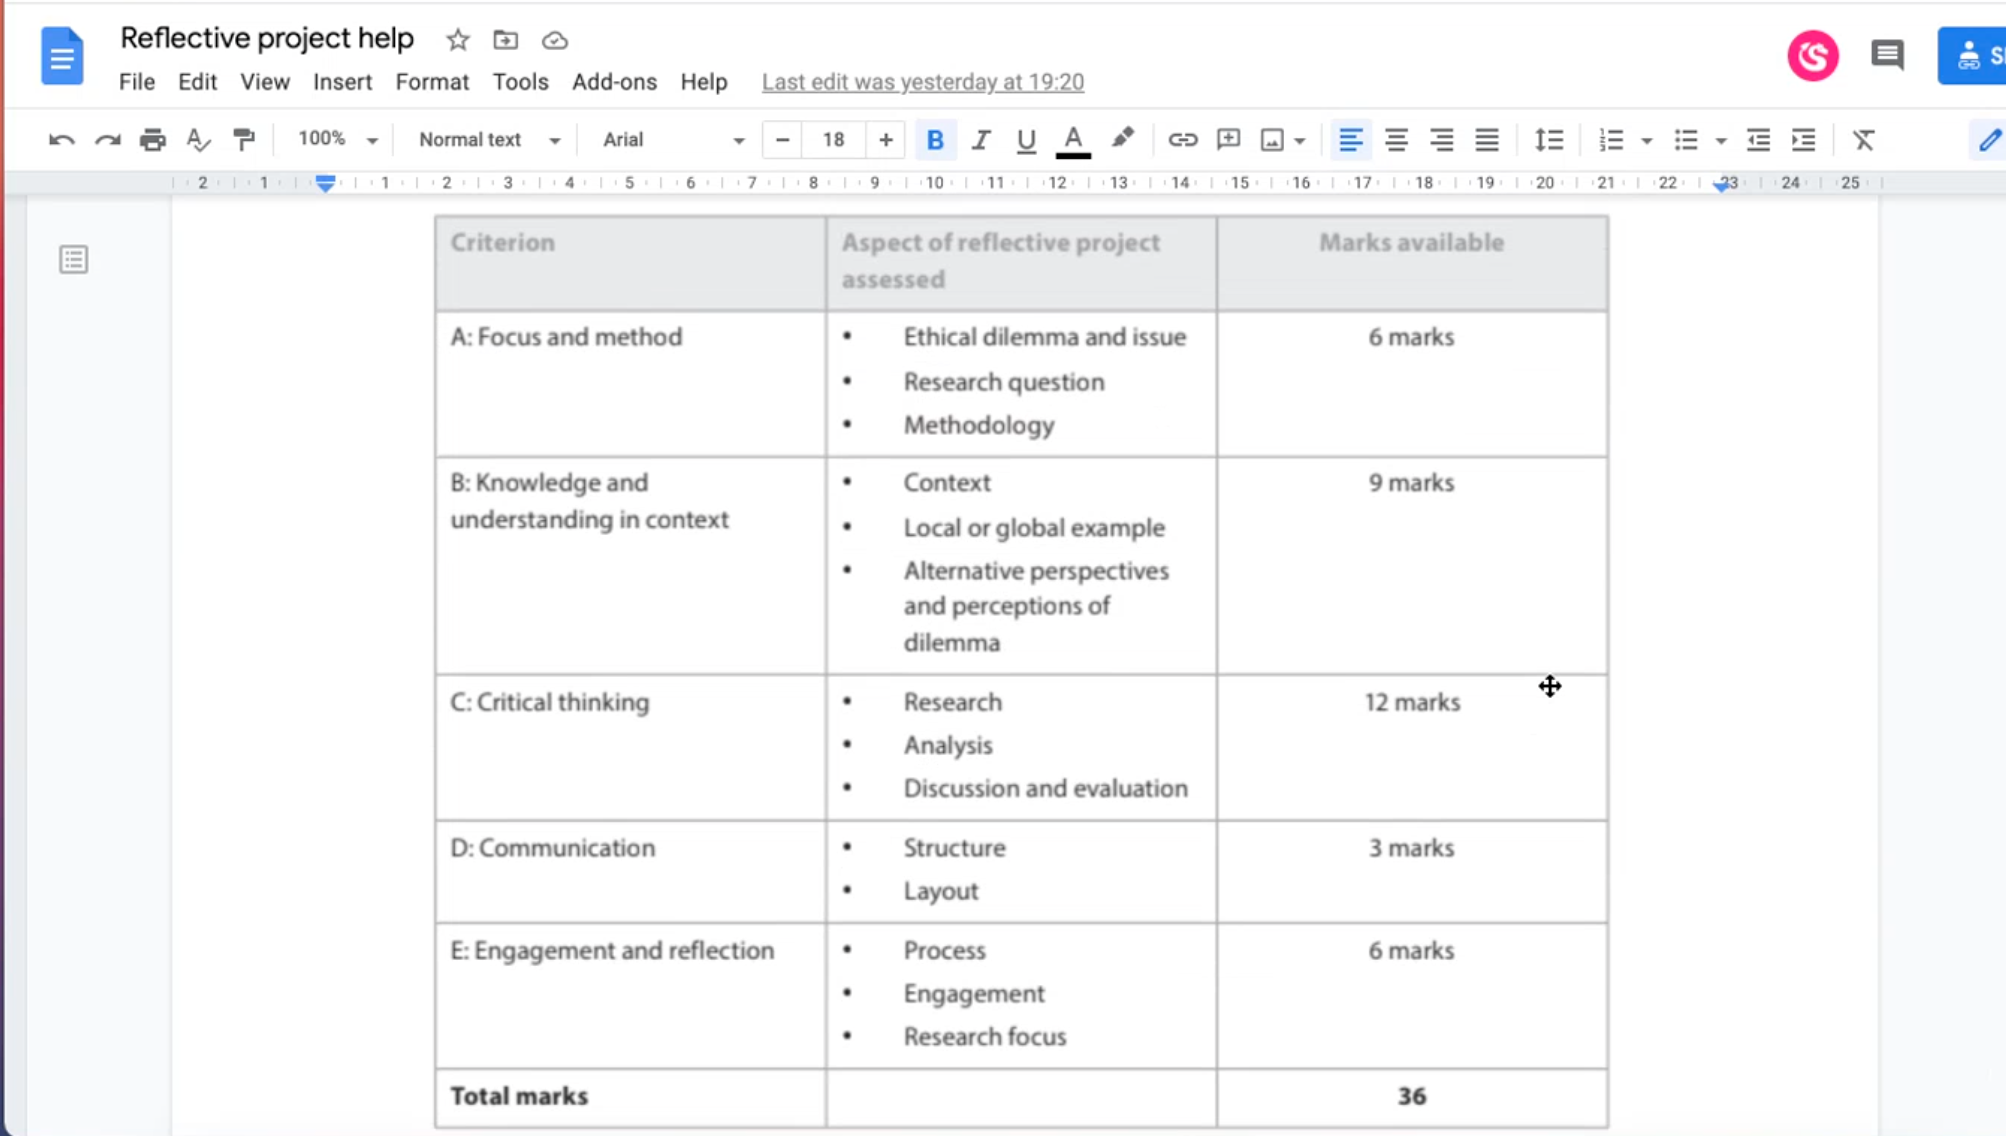Open the text color picker

tap(1073, 140)
